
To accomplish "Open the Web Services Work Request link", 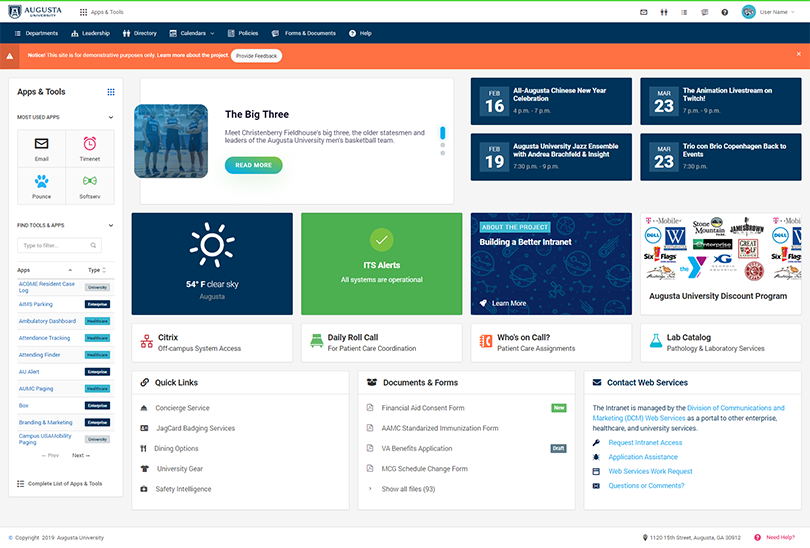I will [x=650, y=471].
